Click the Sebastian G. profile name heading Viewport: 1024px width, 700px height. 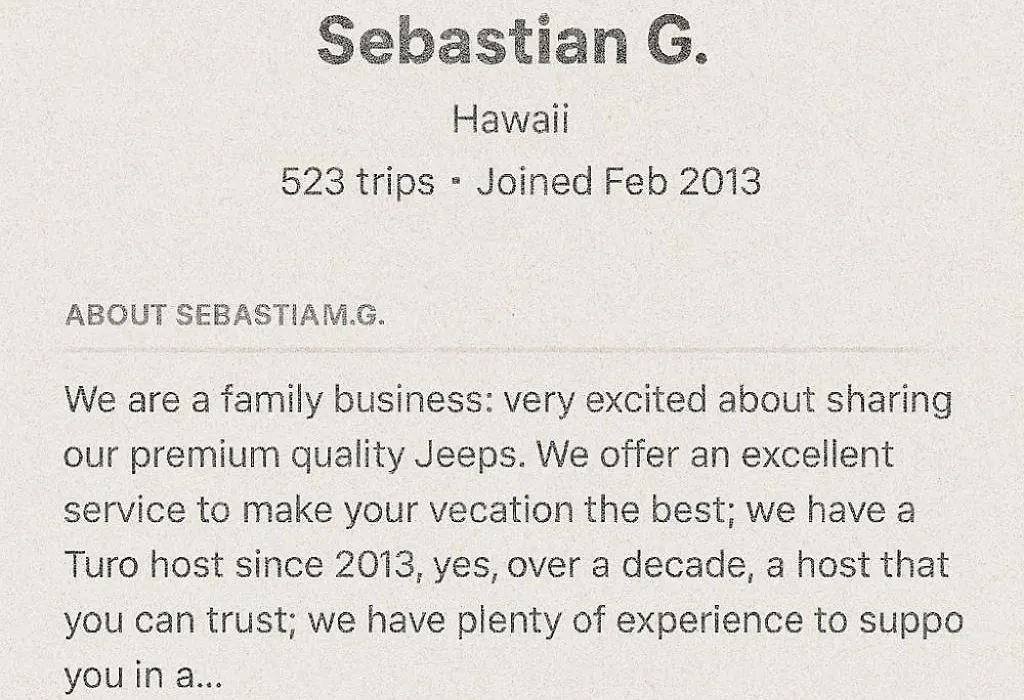tap(512, 40)
